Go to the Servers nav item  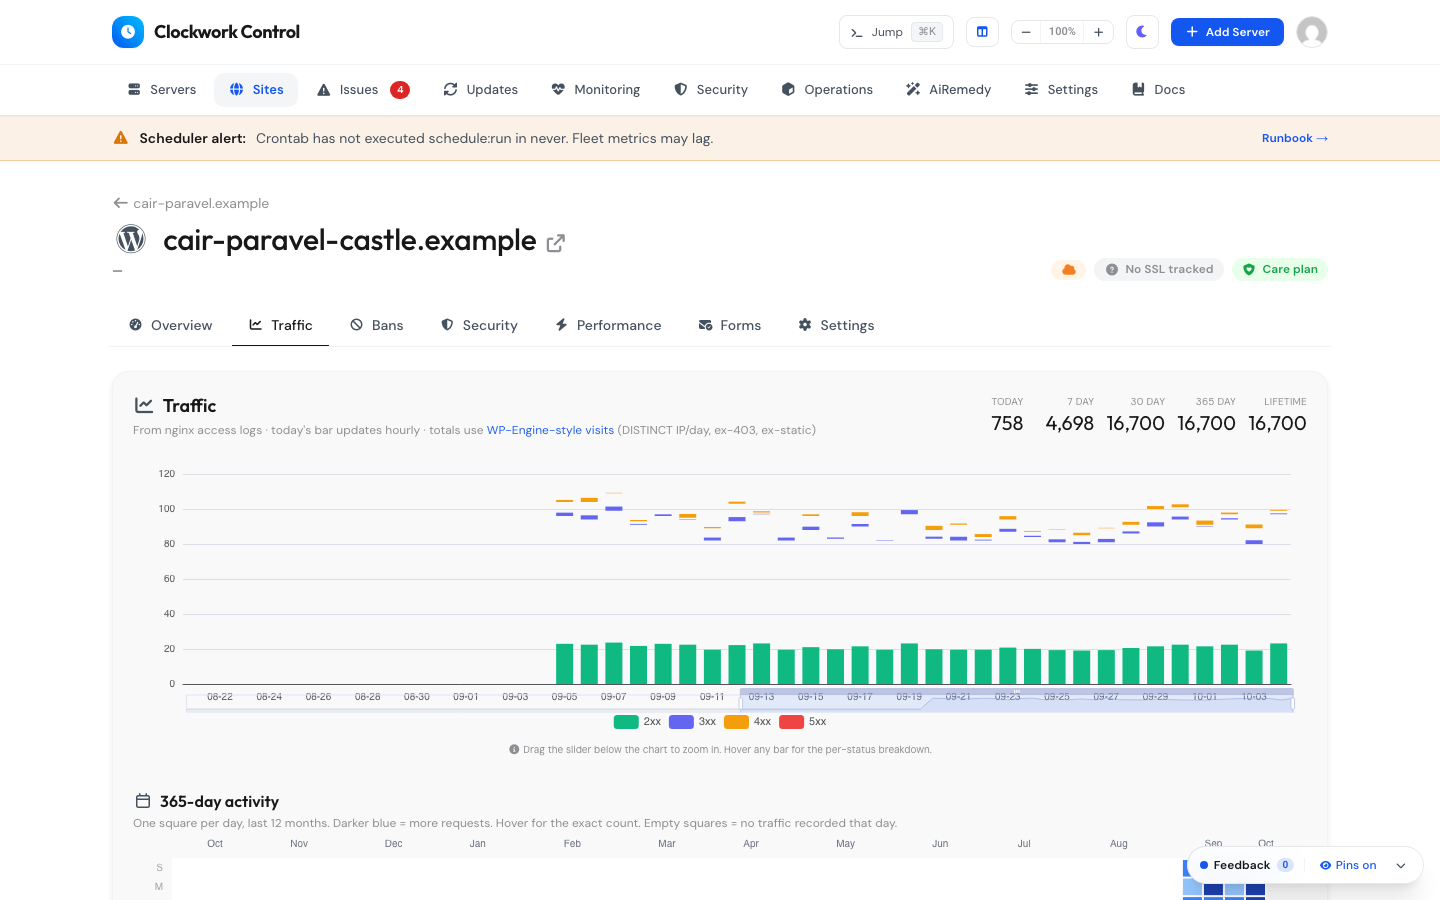click(162, 90)
